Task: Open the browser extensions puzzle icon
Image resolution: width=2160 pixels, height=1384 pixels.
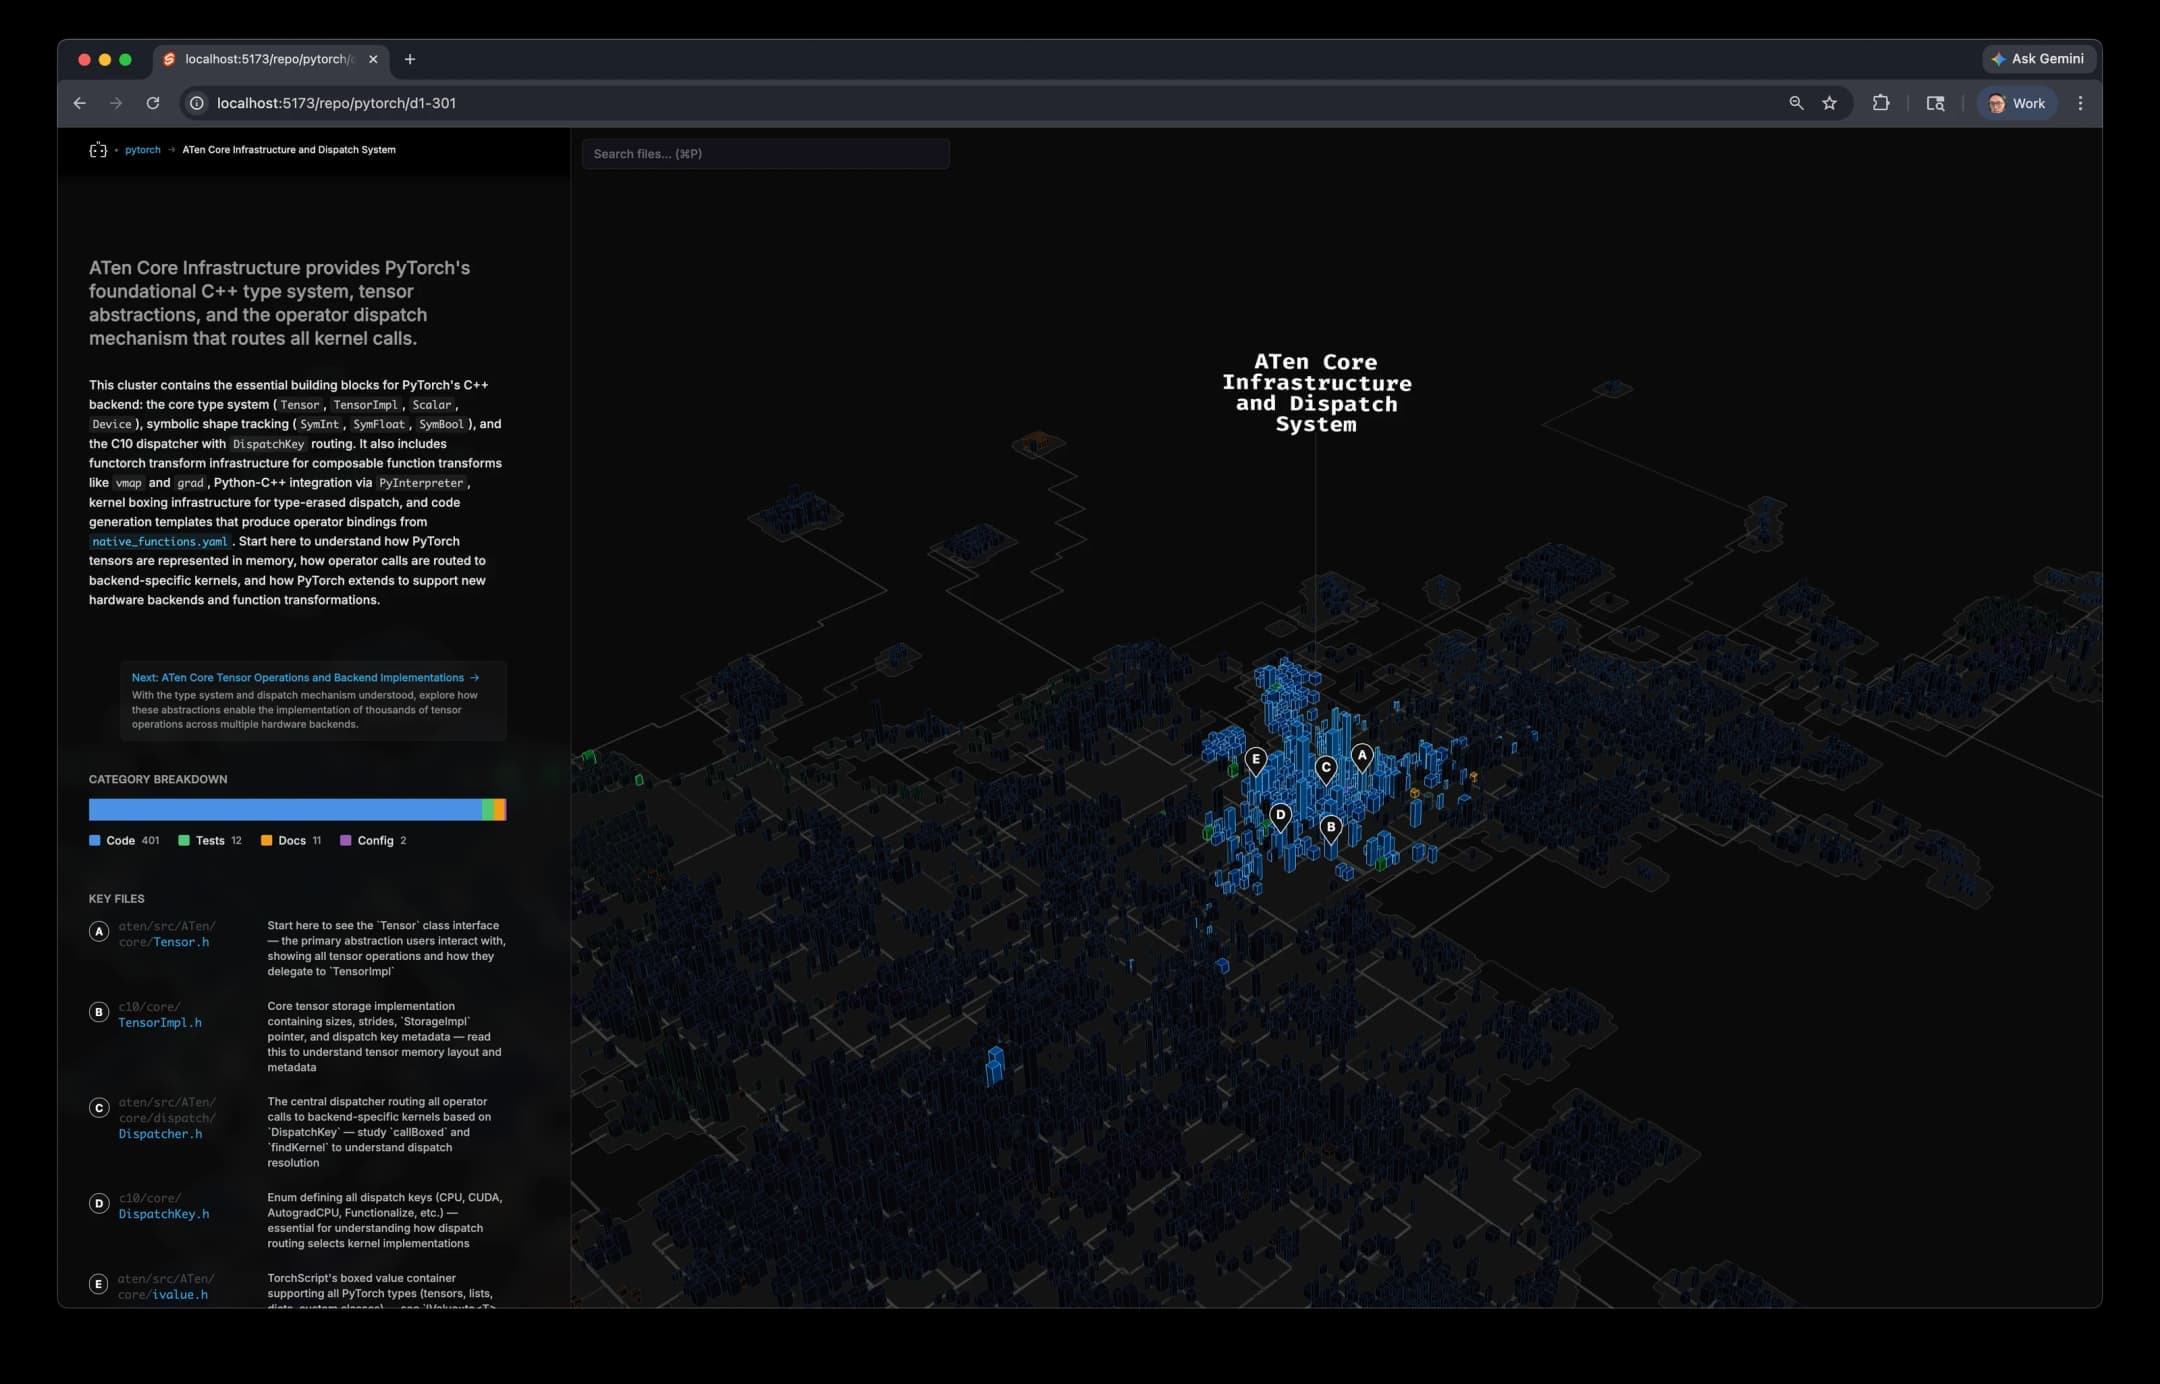Action: (x=1881, y=103)
